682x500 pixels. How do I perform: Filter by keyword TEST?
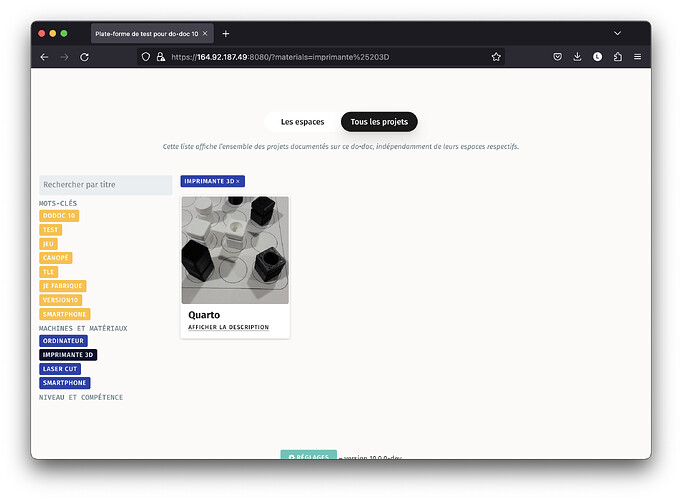coord(50,230)
